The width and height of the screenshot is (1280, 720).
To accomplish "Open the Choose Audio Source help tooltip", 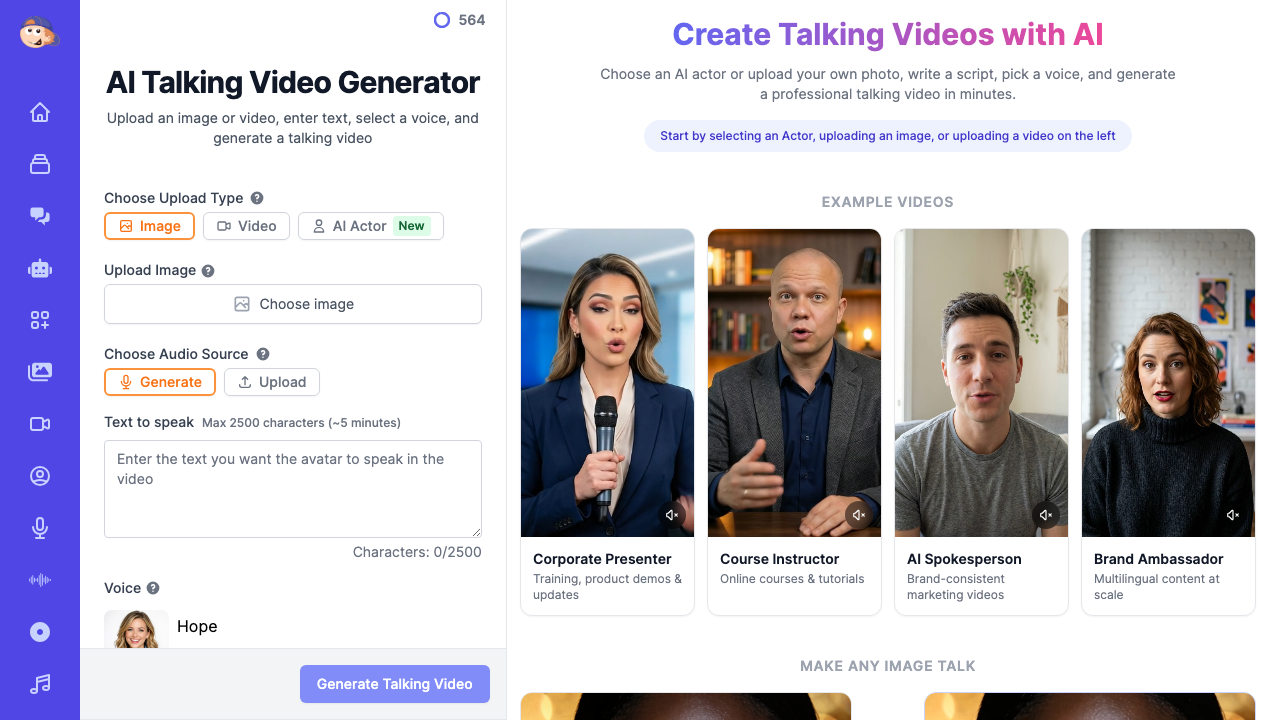I will [261, 353].
